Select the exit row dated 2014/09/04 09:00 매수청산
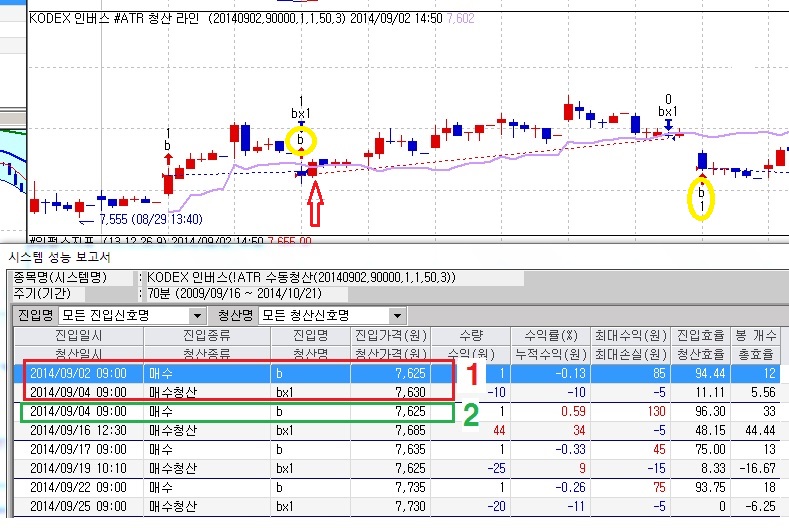The image size is (789, 528). (x=397, y=392)
